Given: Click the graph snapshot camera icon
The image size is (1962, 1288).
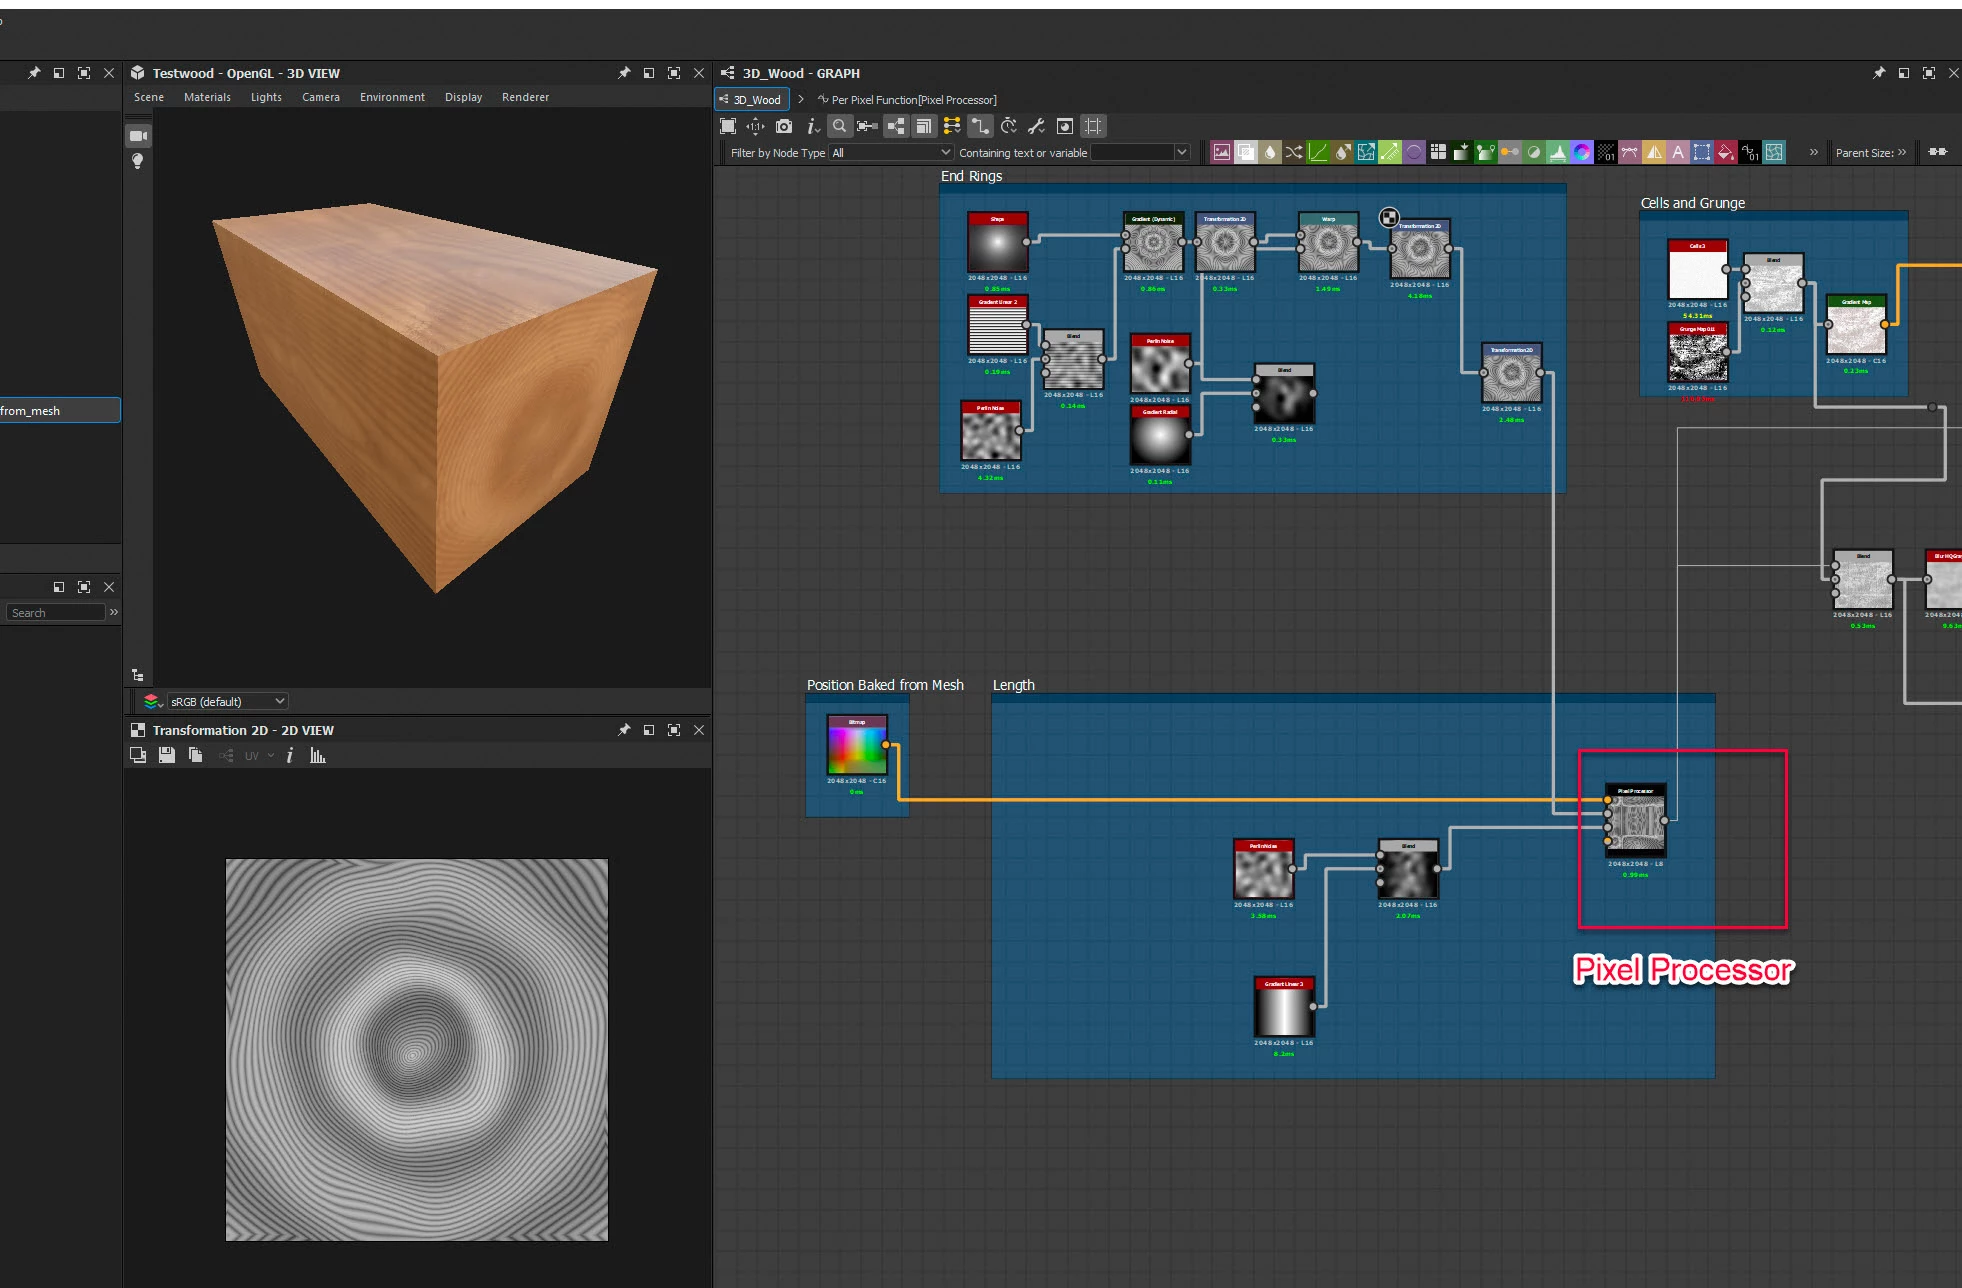Looking at the screenshot, I should pyautogui.click(x=784, y=126).
